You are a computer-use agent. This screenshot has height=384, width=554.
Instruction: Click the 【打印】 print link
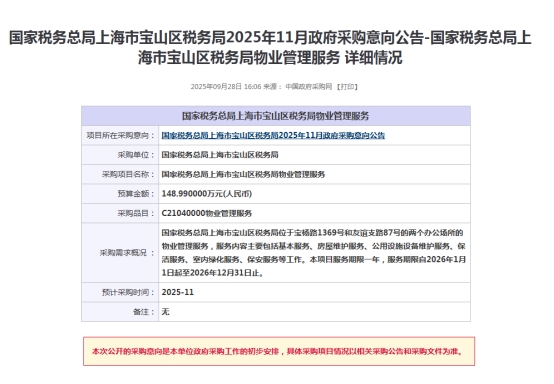347,87
